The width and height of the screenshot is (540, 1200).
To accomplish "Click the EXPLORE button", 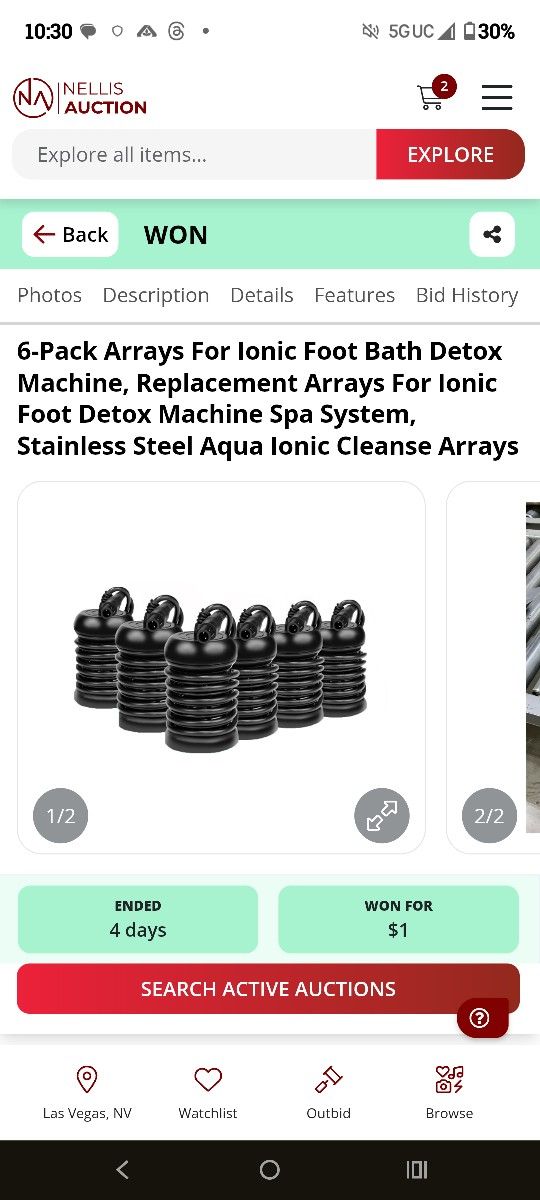I will point(450,154).
